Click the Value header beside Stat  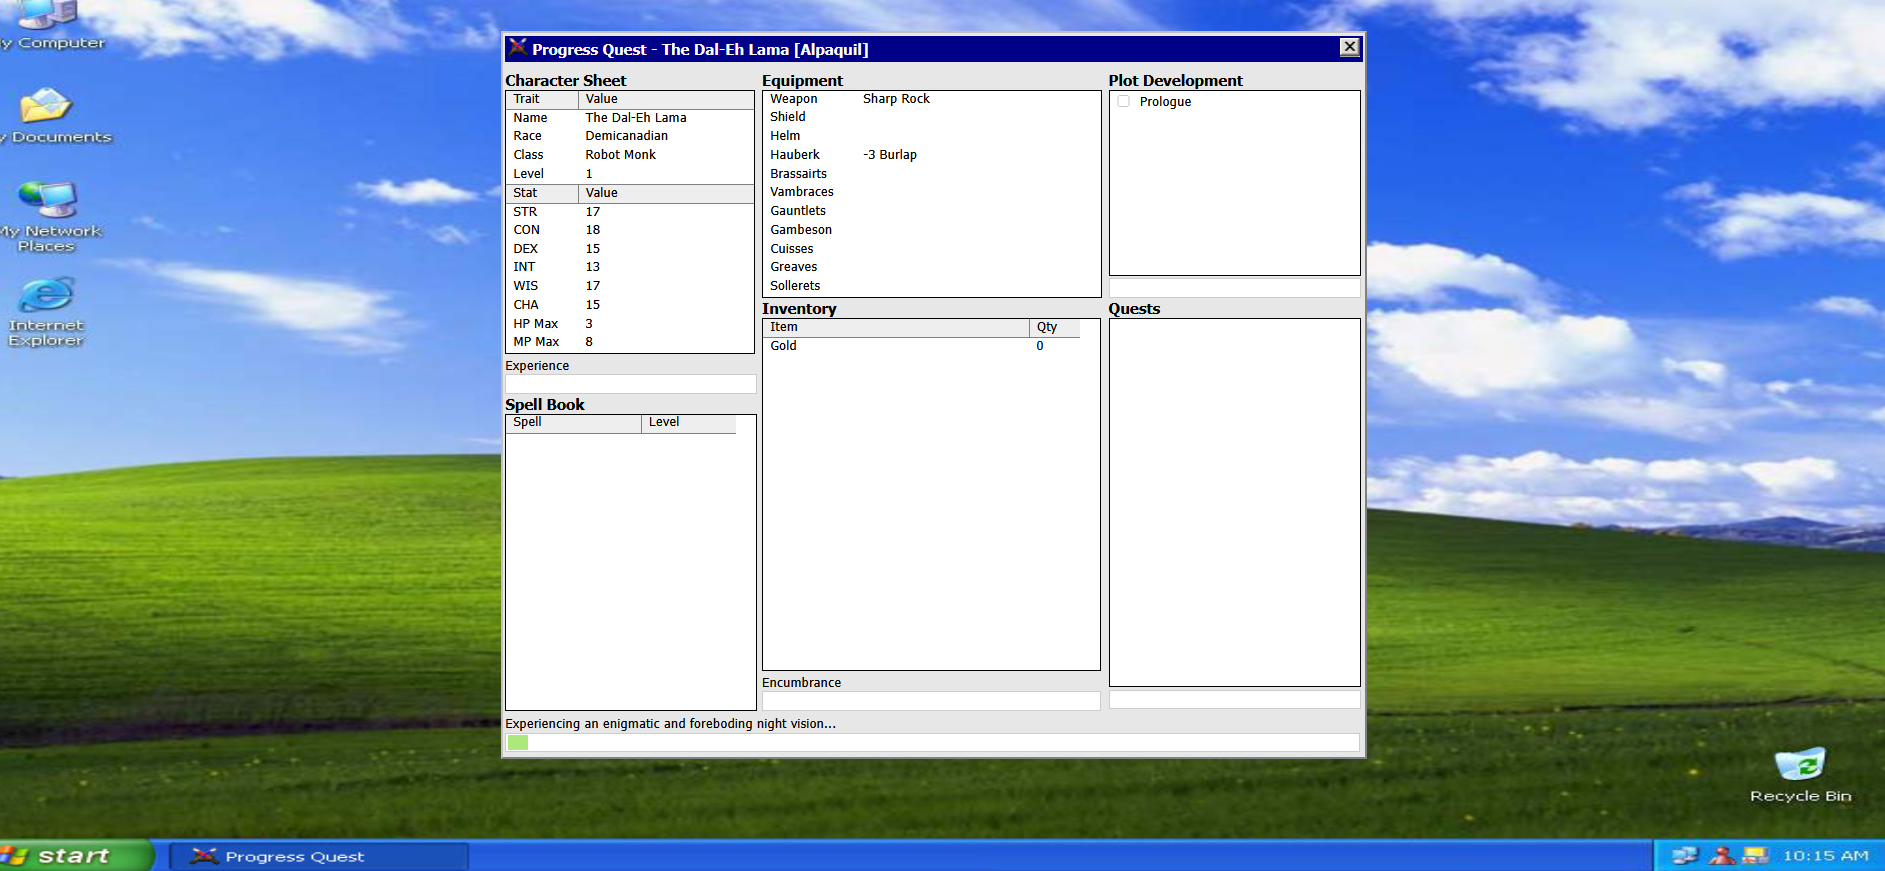point(666,194)
